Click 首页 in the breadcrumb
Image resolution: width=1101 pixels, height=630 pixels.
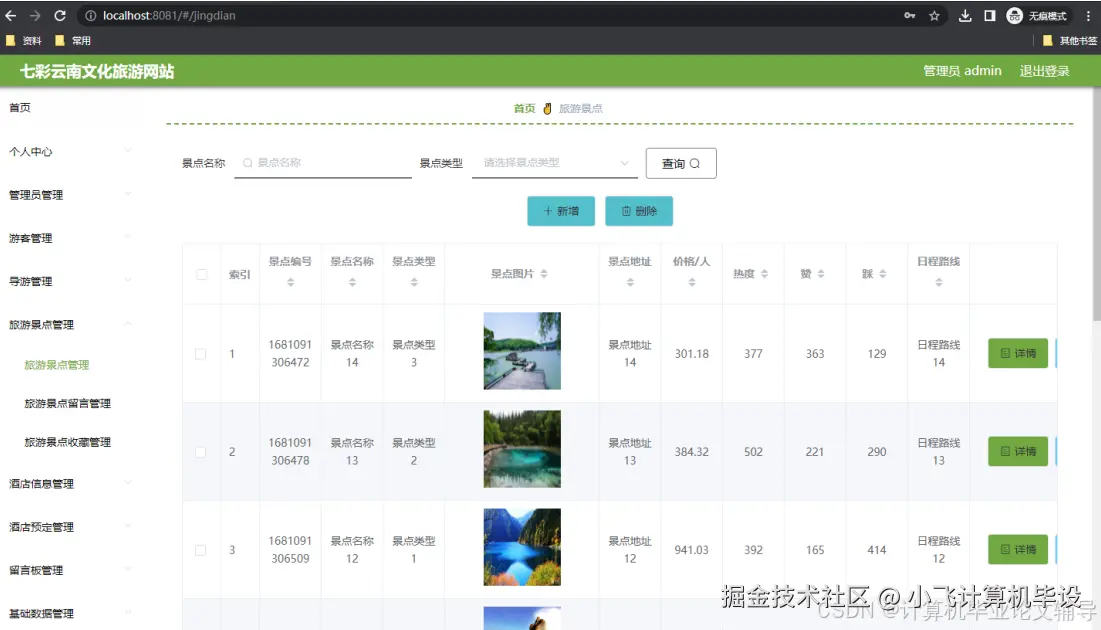click(x=524, y=108)
